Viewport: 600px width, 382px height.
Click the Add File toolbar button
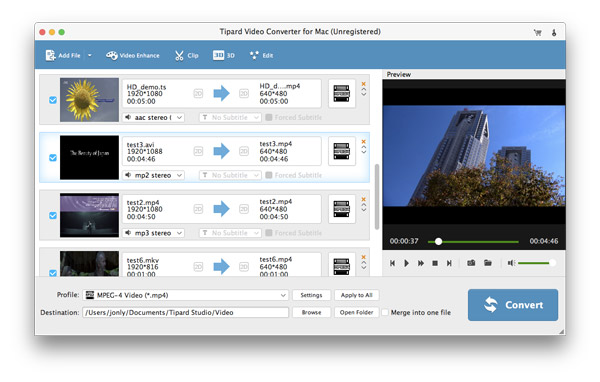point(63,56)
